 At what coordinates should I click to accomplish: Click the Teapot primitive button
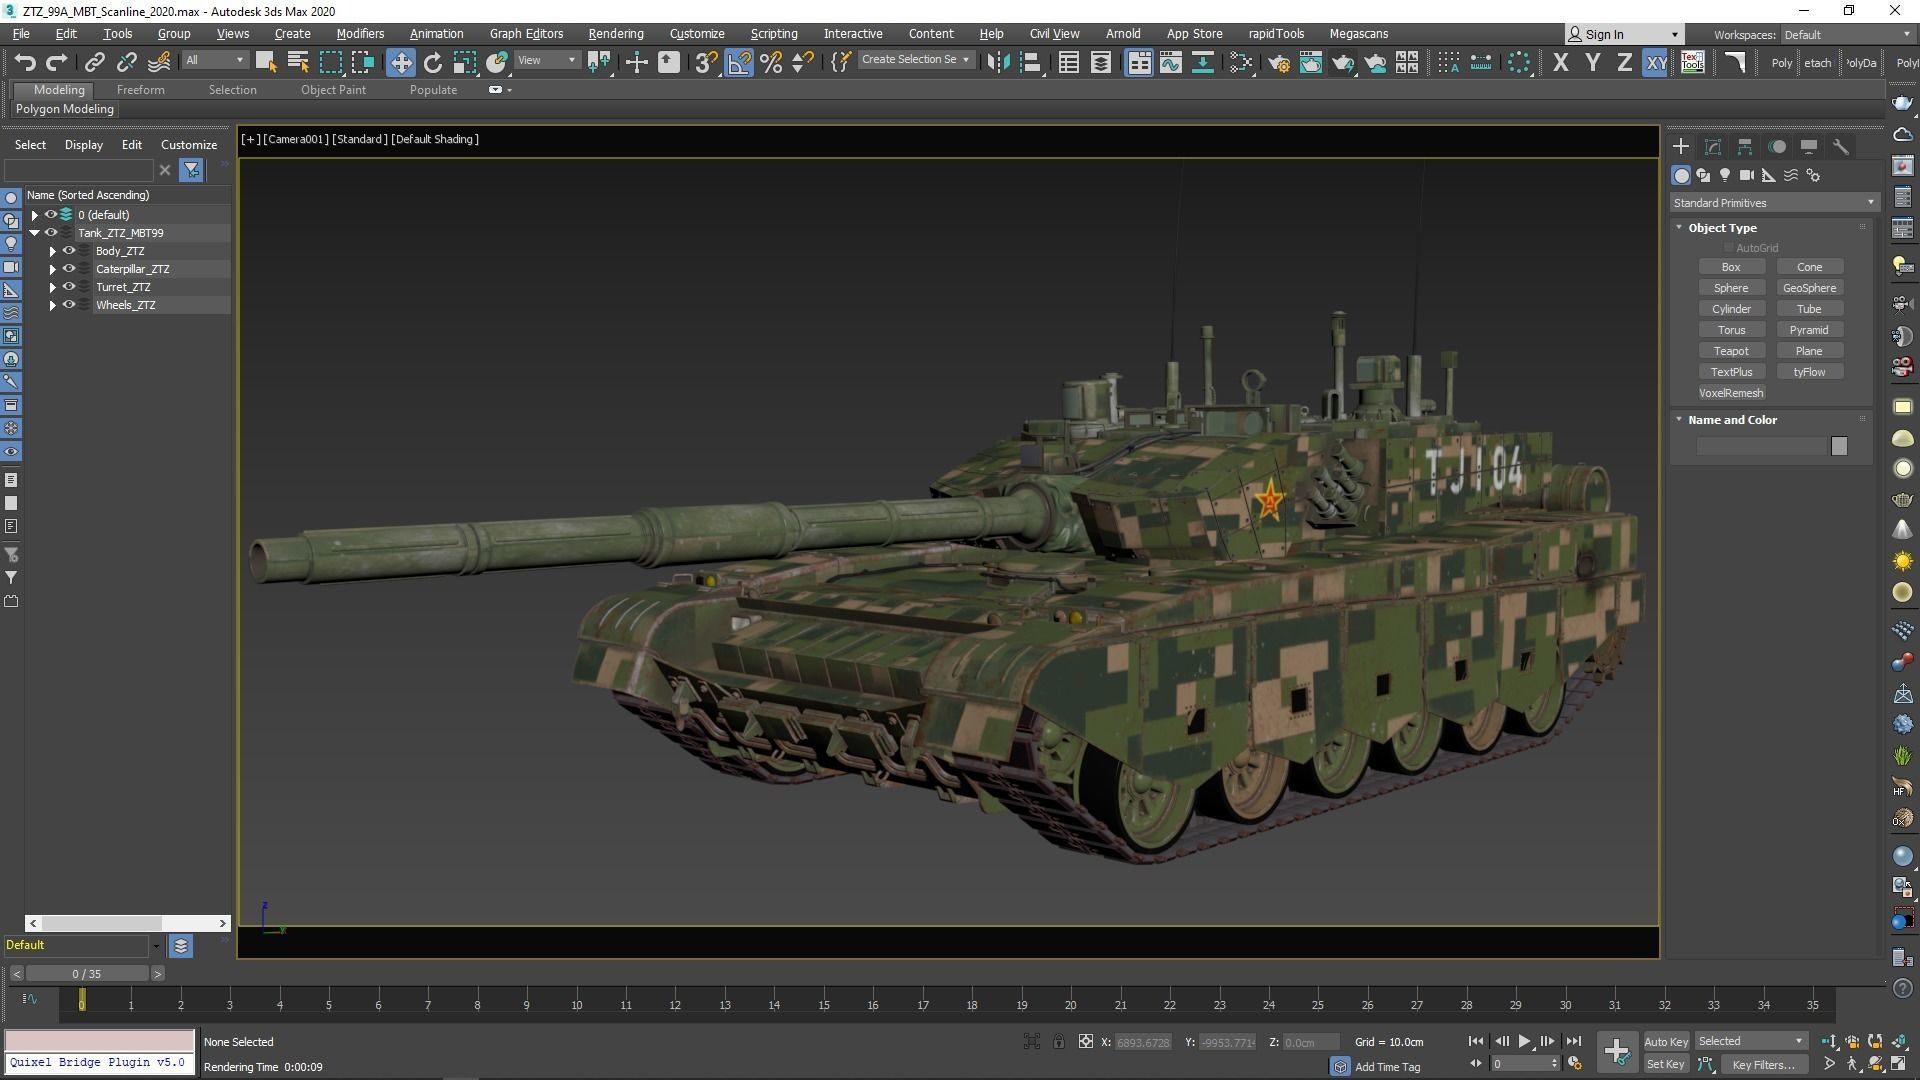(x=1731, y=351)
